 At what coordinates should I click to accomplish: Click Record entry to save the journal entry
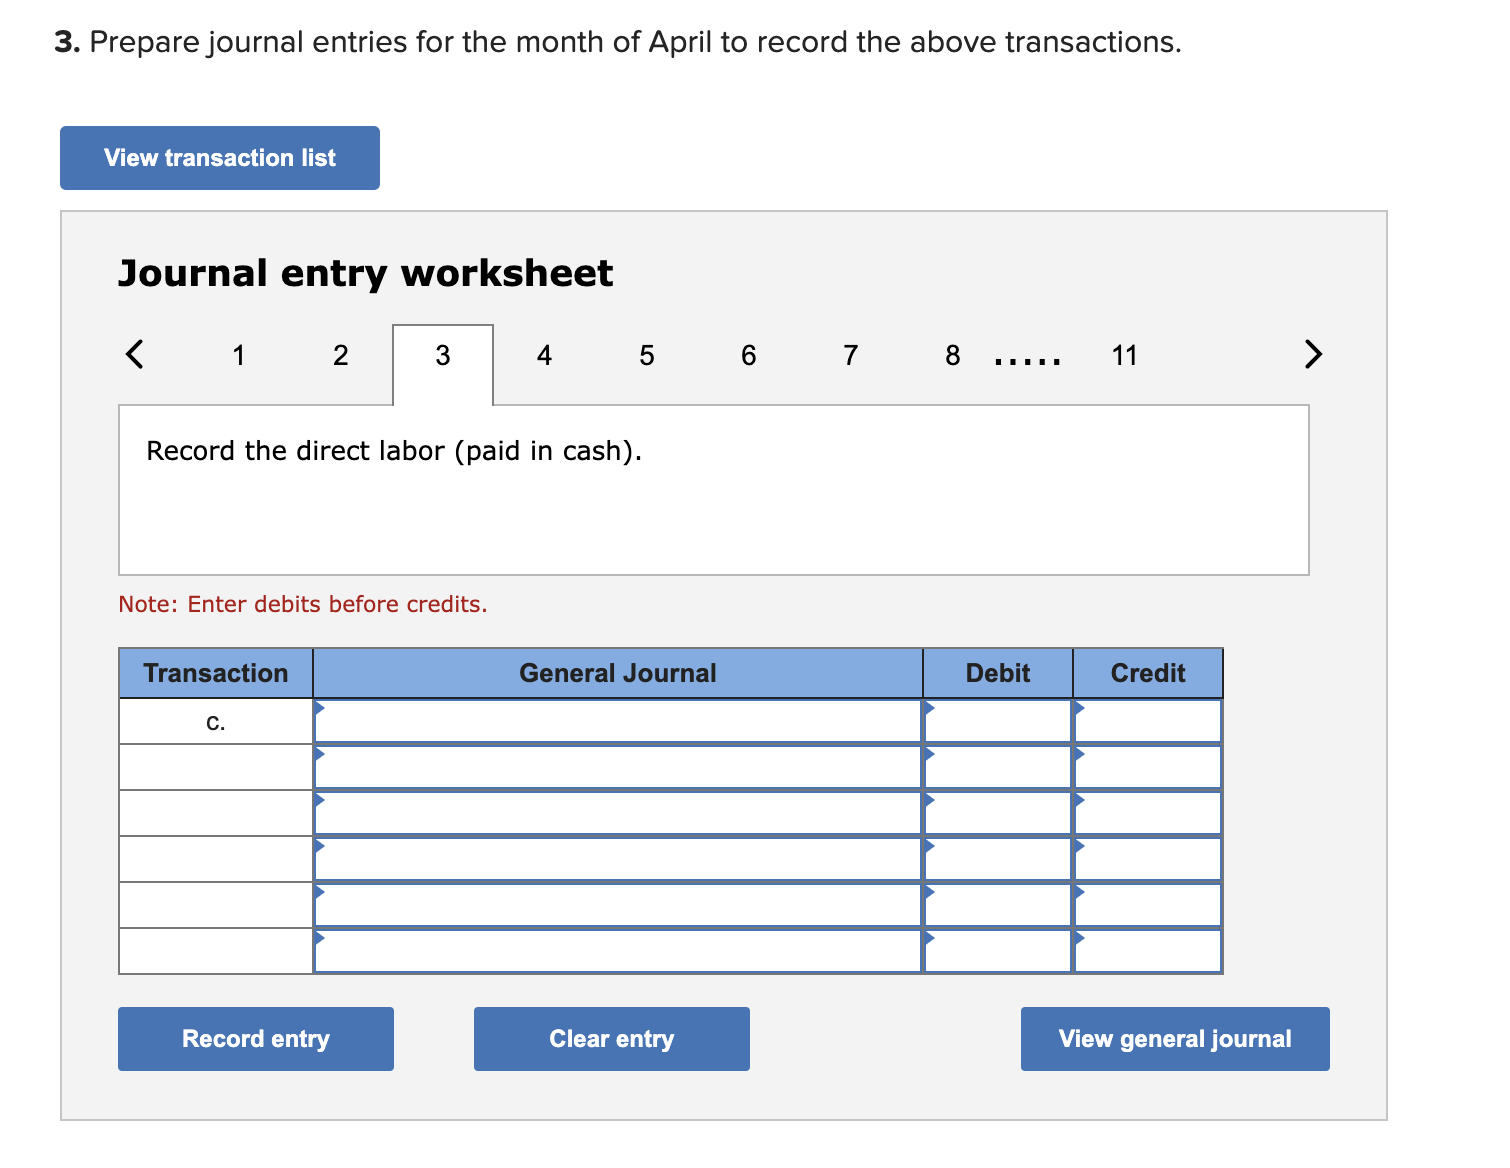point(255,1038)
